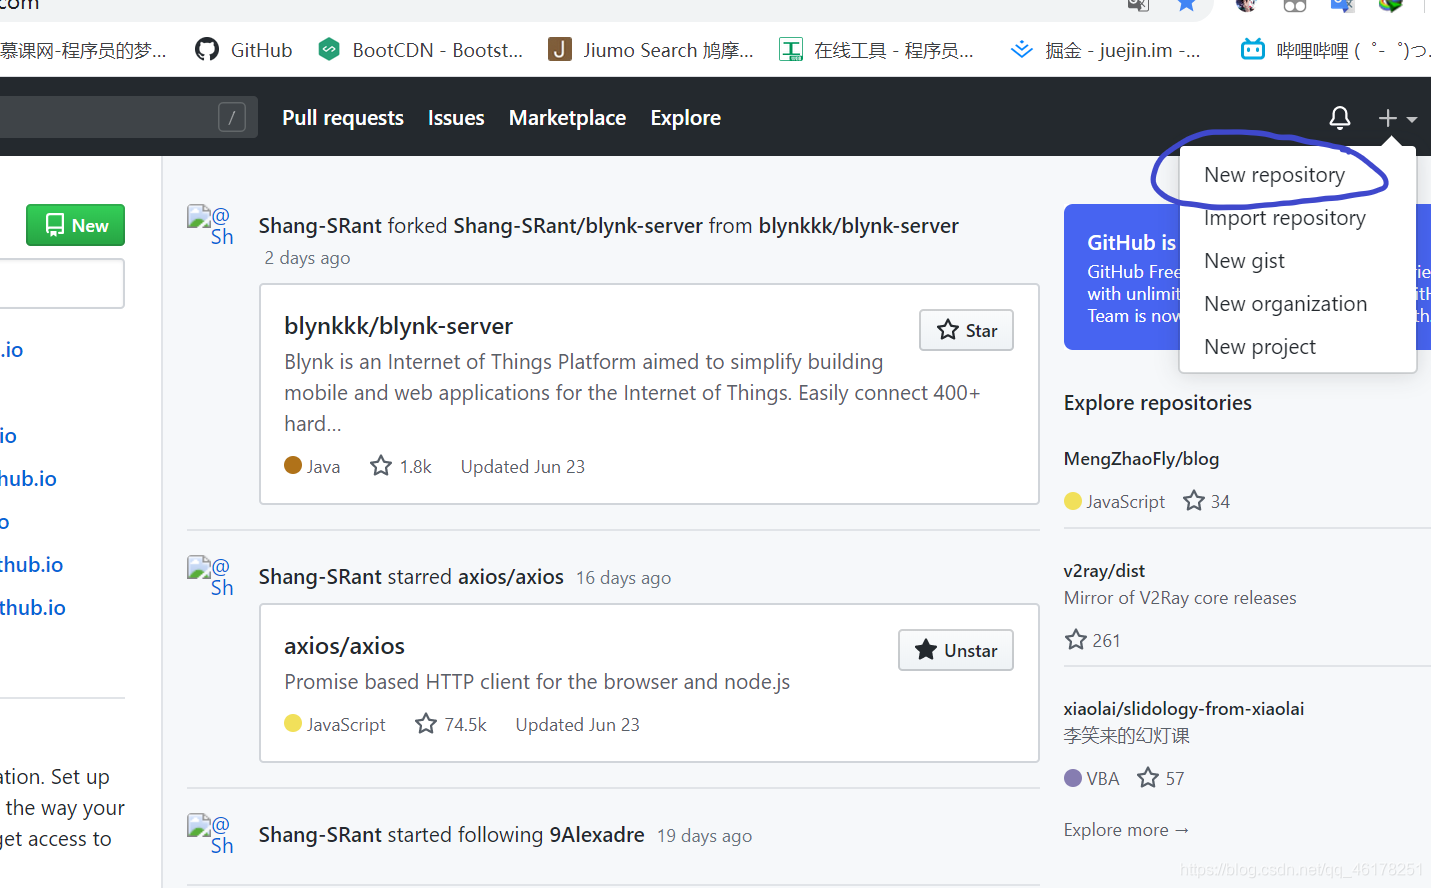Image resolution: width=1431 pixels, height=888 pixels.
Task: Open the notifications bell icon
Action: pos(1340,118)
